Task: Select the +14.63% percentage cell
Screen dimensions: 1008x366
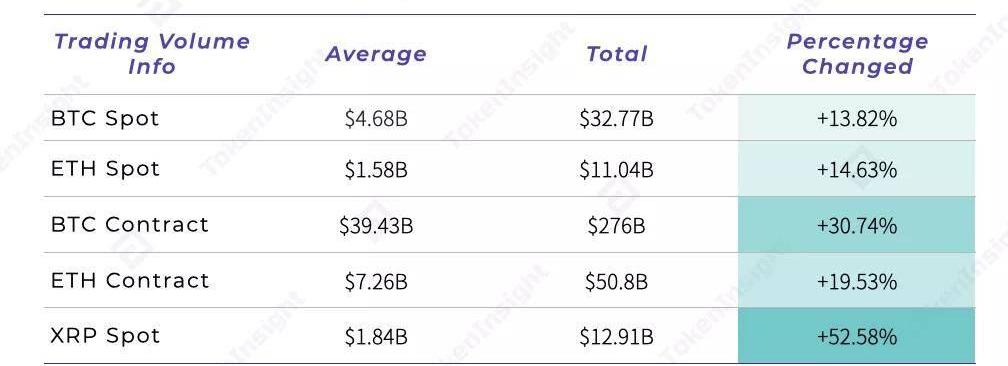Action: tap(857, 169)
